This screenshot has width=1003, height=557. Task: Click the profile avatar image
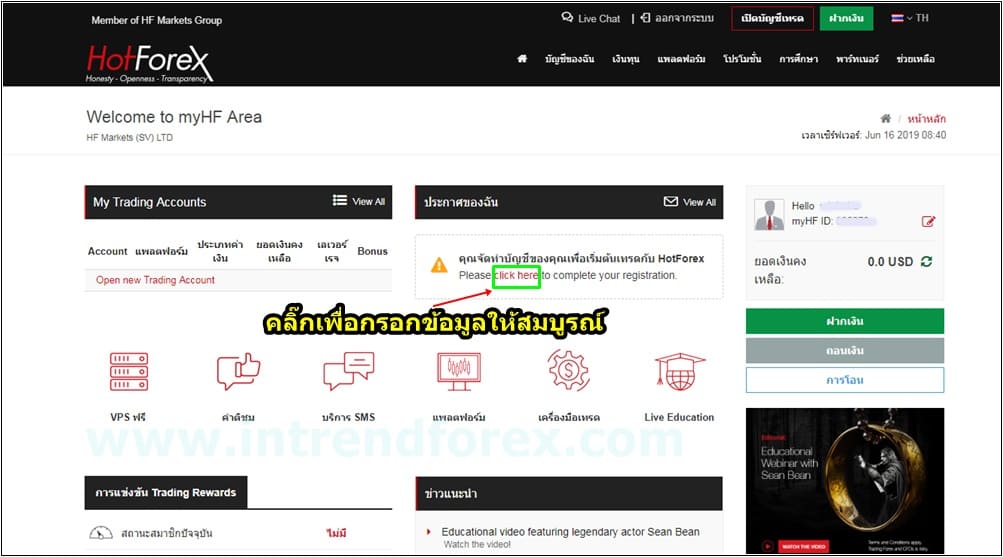[x=769, y=214]
